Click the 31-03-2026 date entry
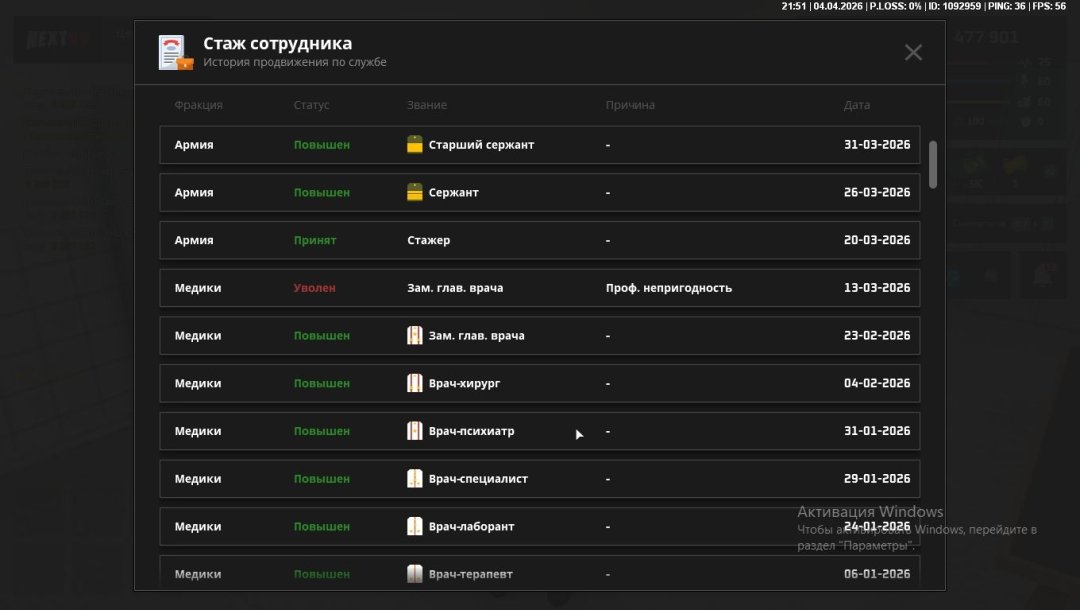 click(876, 145)
